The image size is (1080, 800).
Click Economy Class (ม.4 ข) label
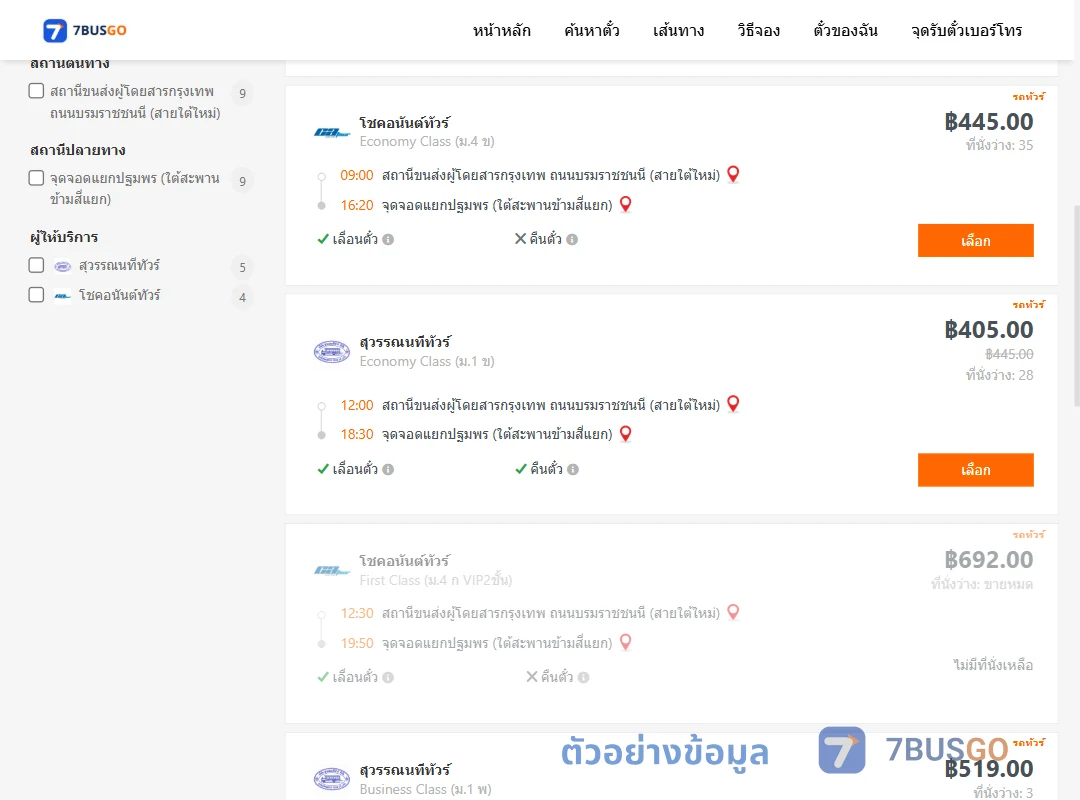click(x=427, y=141)
